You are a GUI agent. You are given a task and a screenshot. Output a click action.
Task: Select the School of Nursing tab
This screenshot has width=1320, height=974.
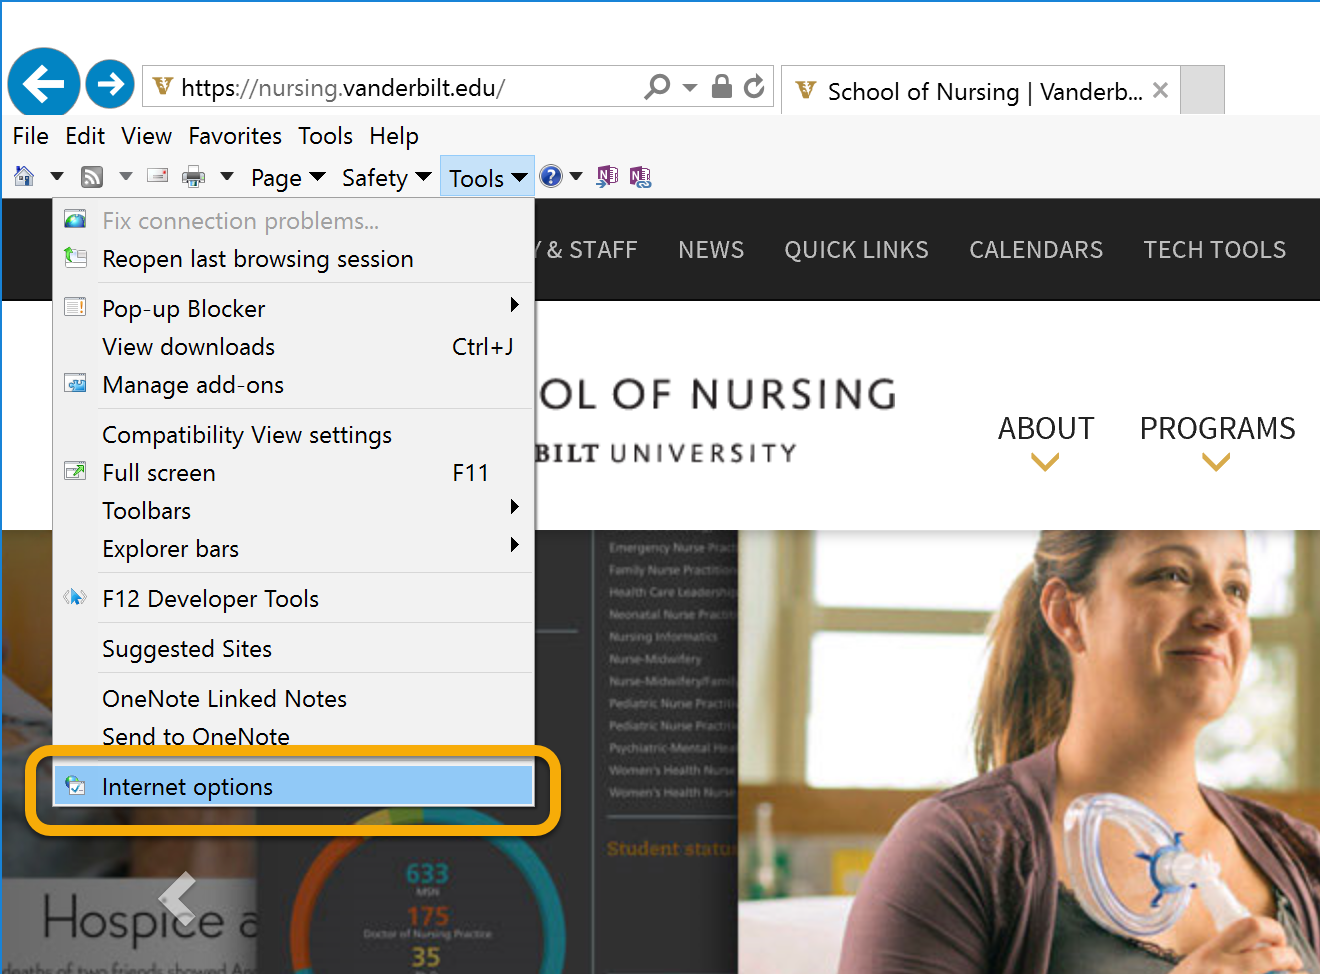pyautogui.click(x=980, y=92)
